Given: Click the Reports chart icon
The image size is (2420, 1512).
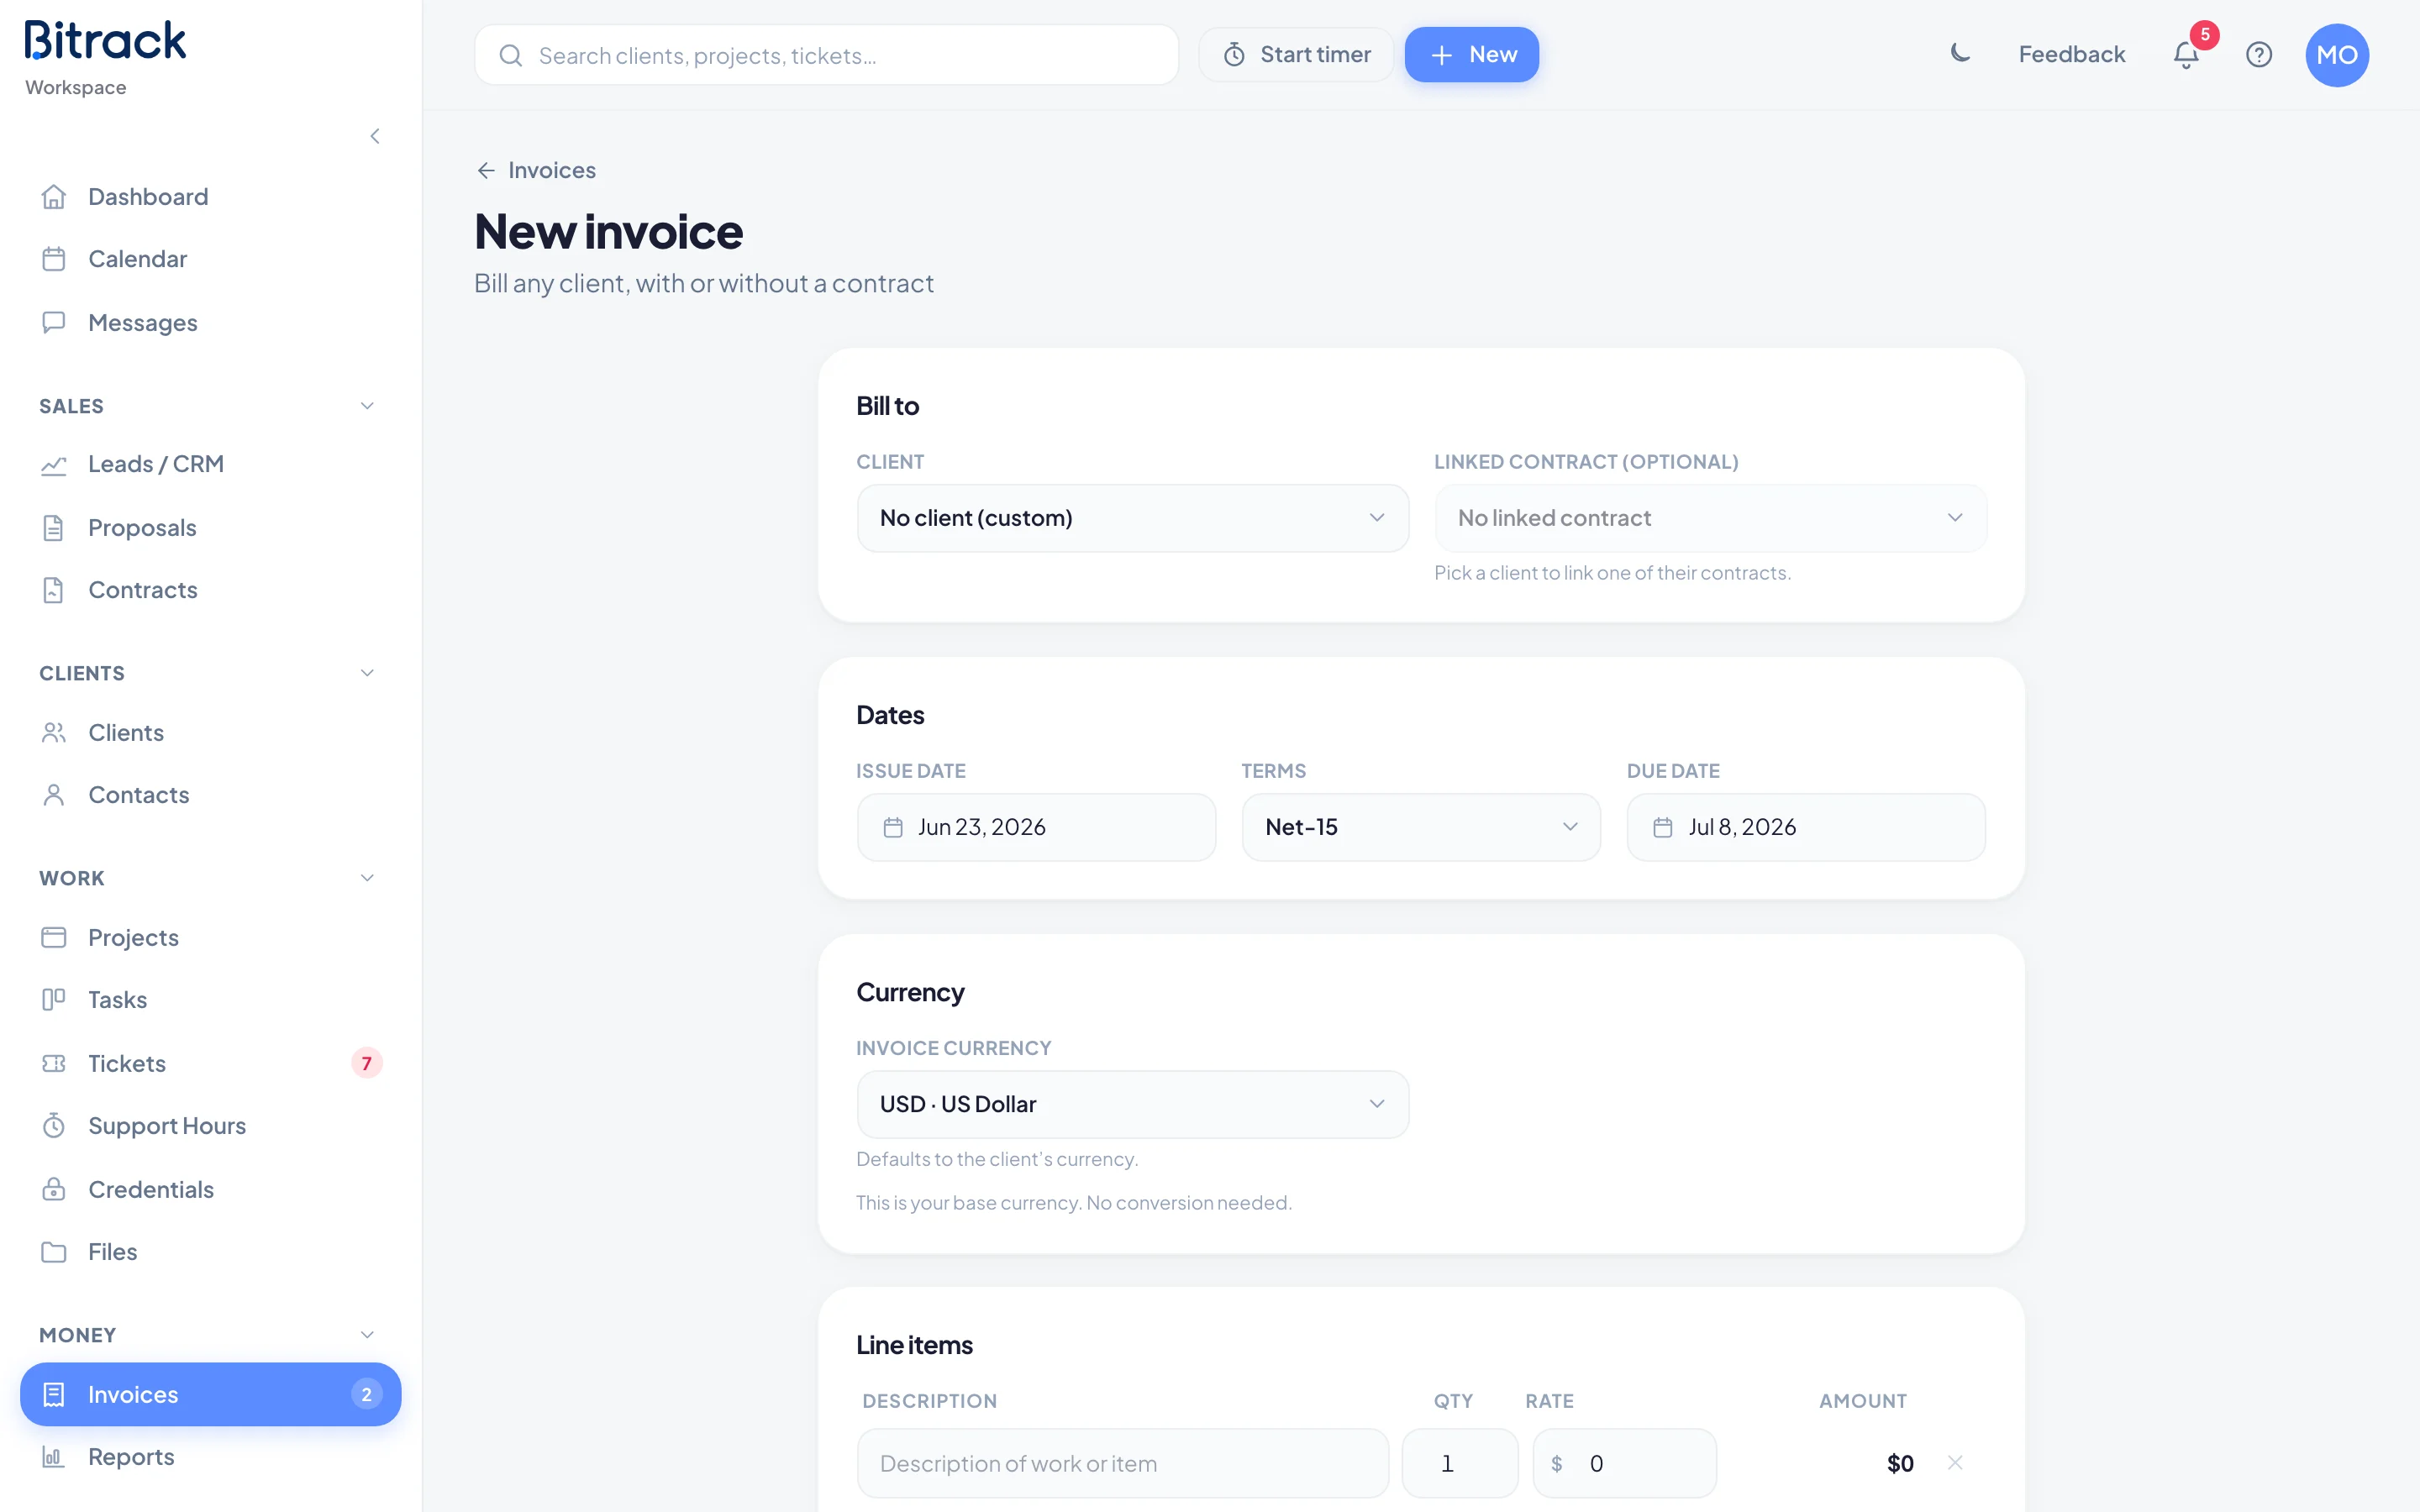Looking at the screenshot, I should 54,1457.
